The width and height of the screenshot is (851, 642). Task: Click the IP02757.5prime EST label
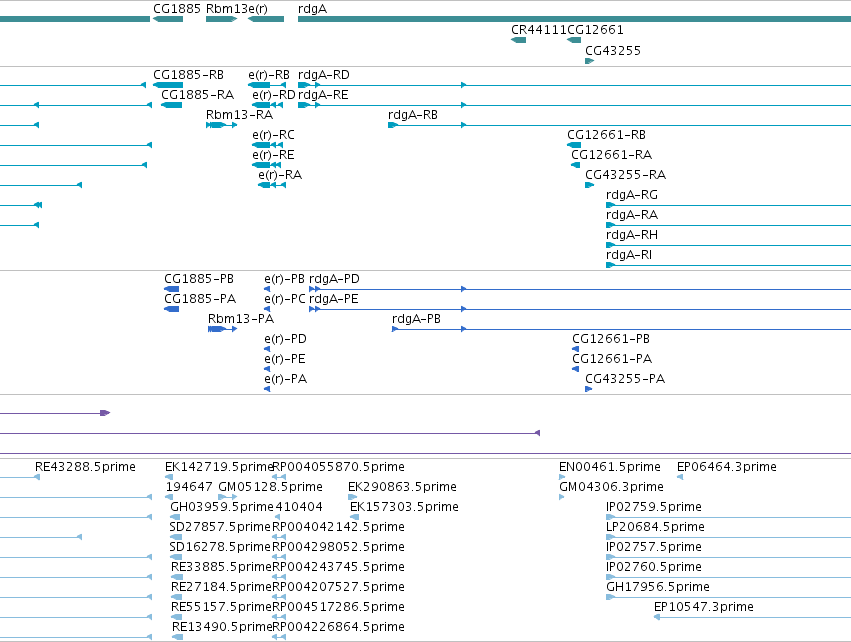(654, 547)
